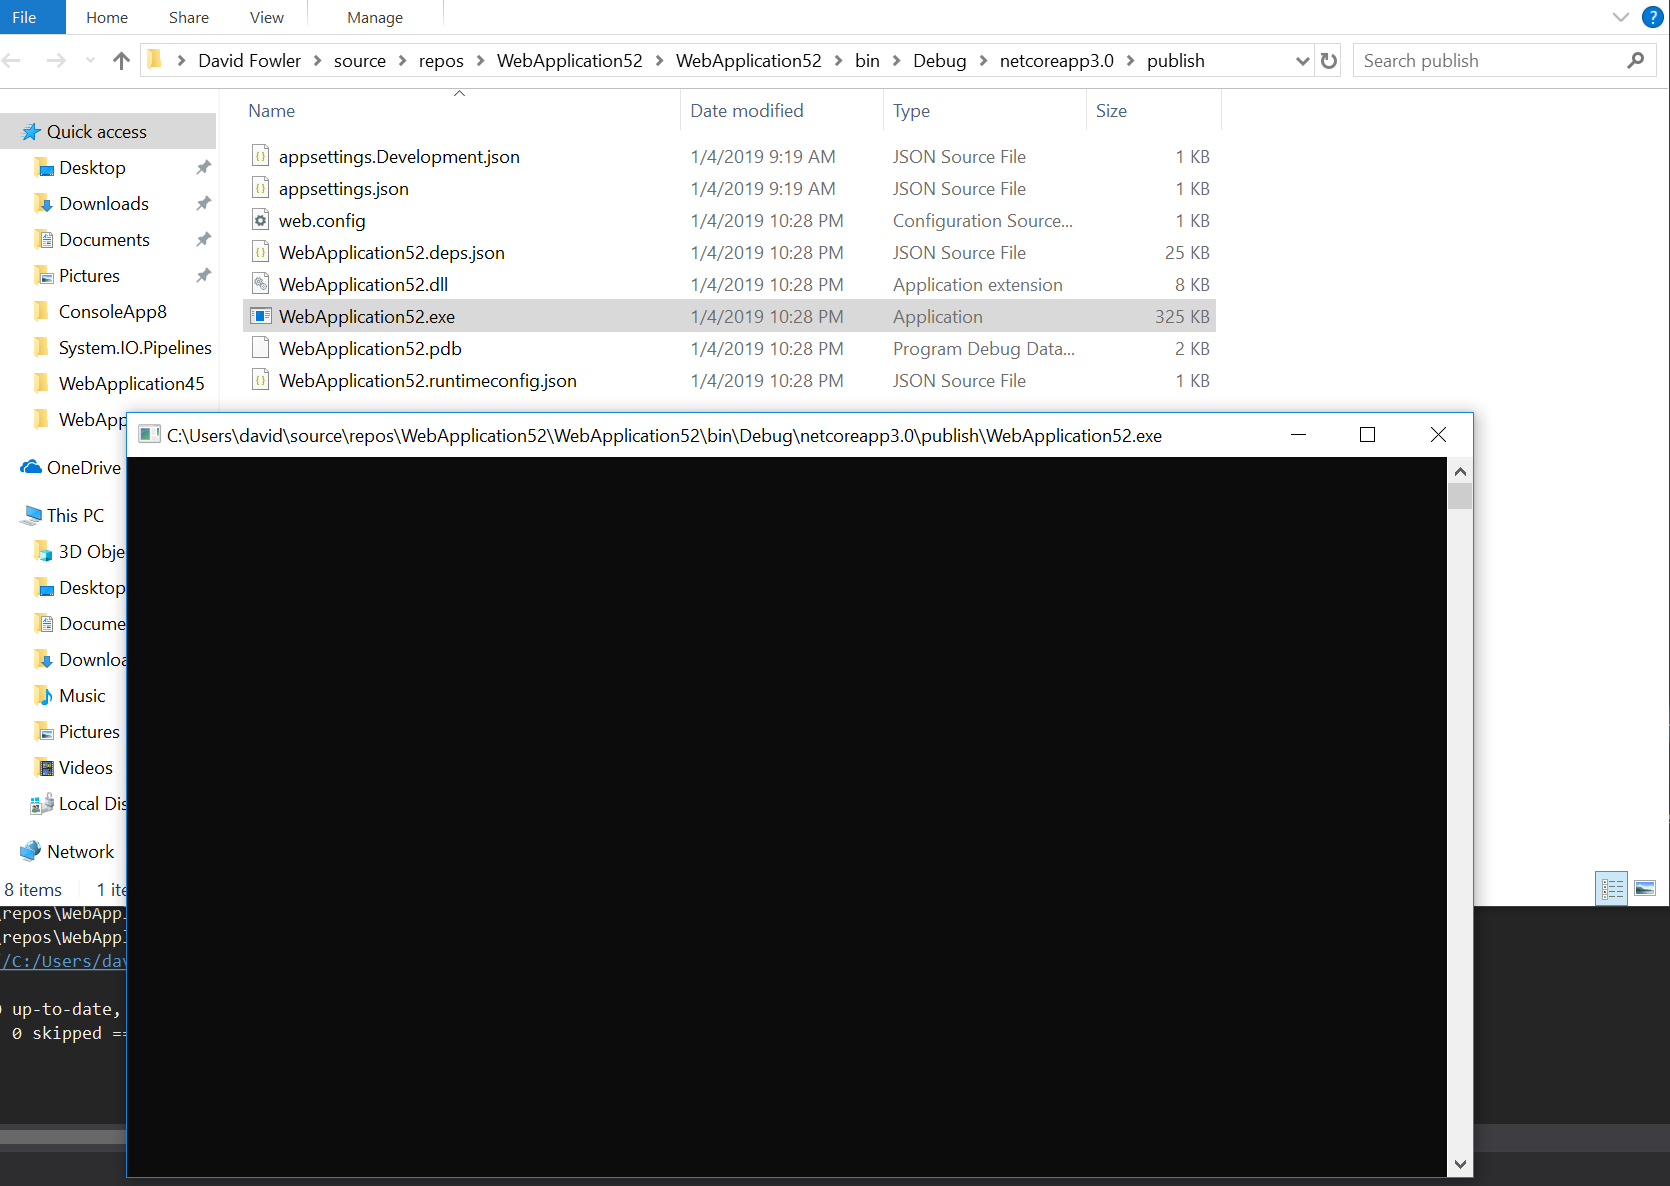The width and height of the screenshot is (1670, 1186).
Task: Sort files by the Size column header
Action: click(1111, 110)
